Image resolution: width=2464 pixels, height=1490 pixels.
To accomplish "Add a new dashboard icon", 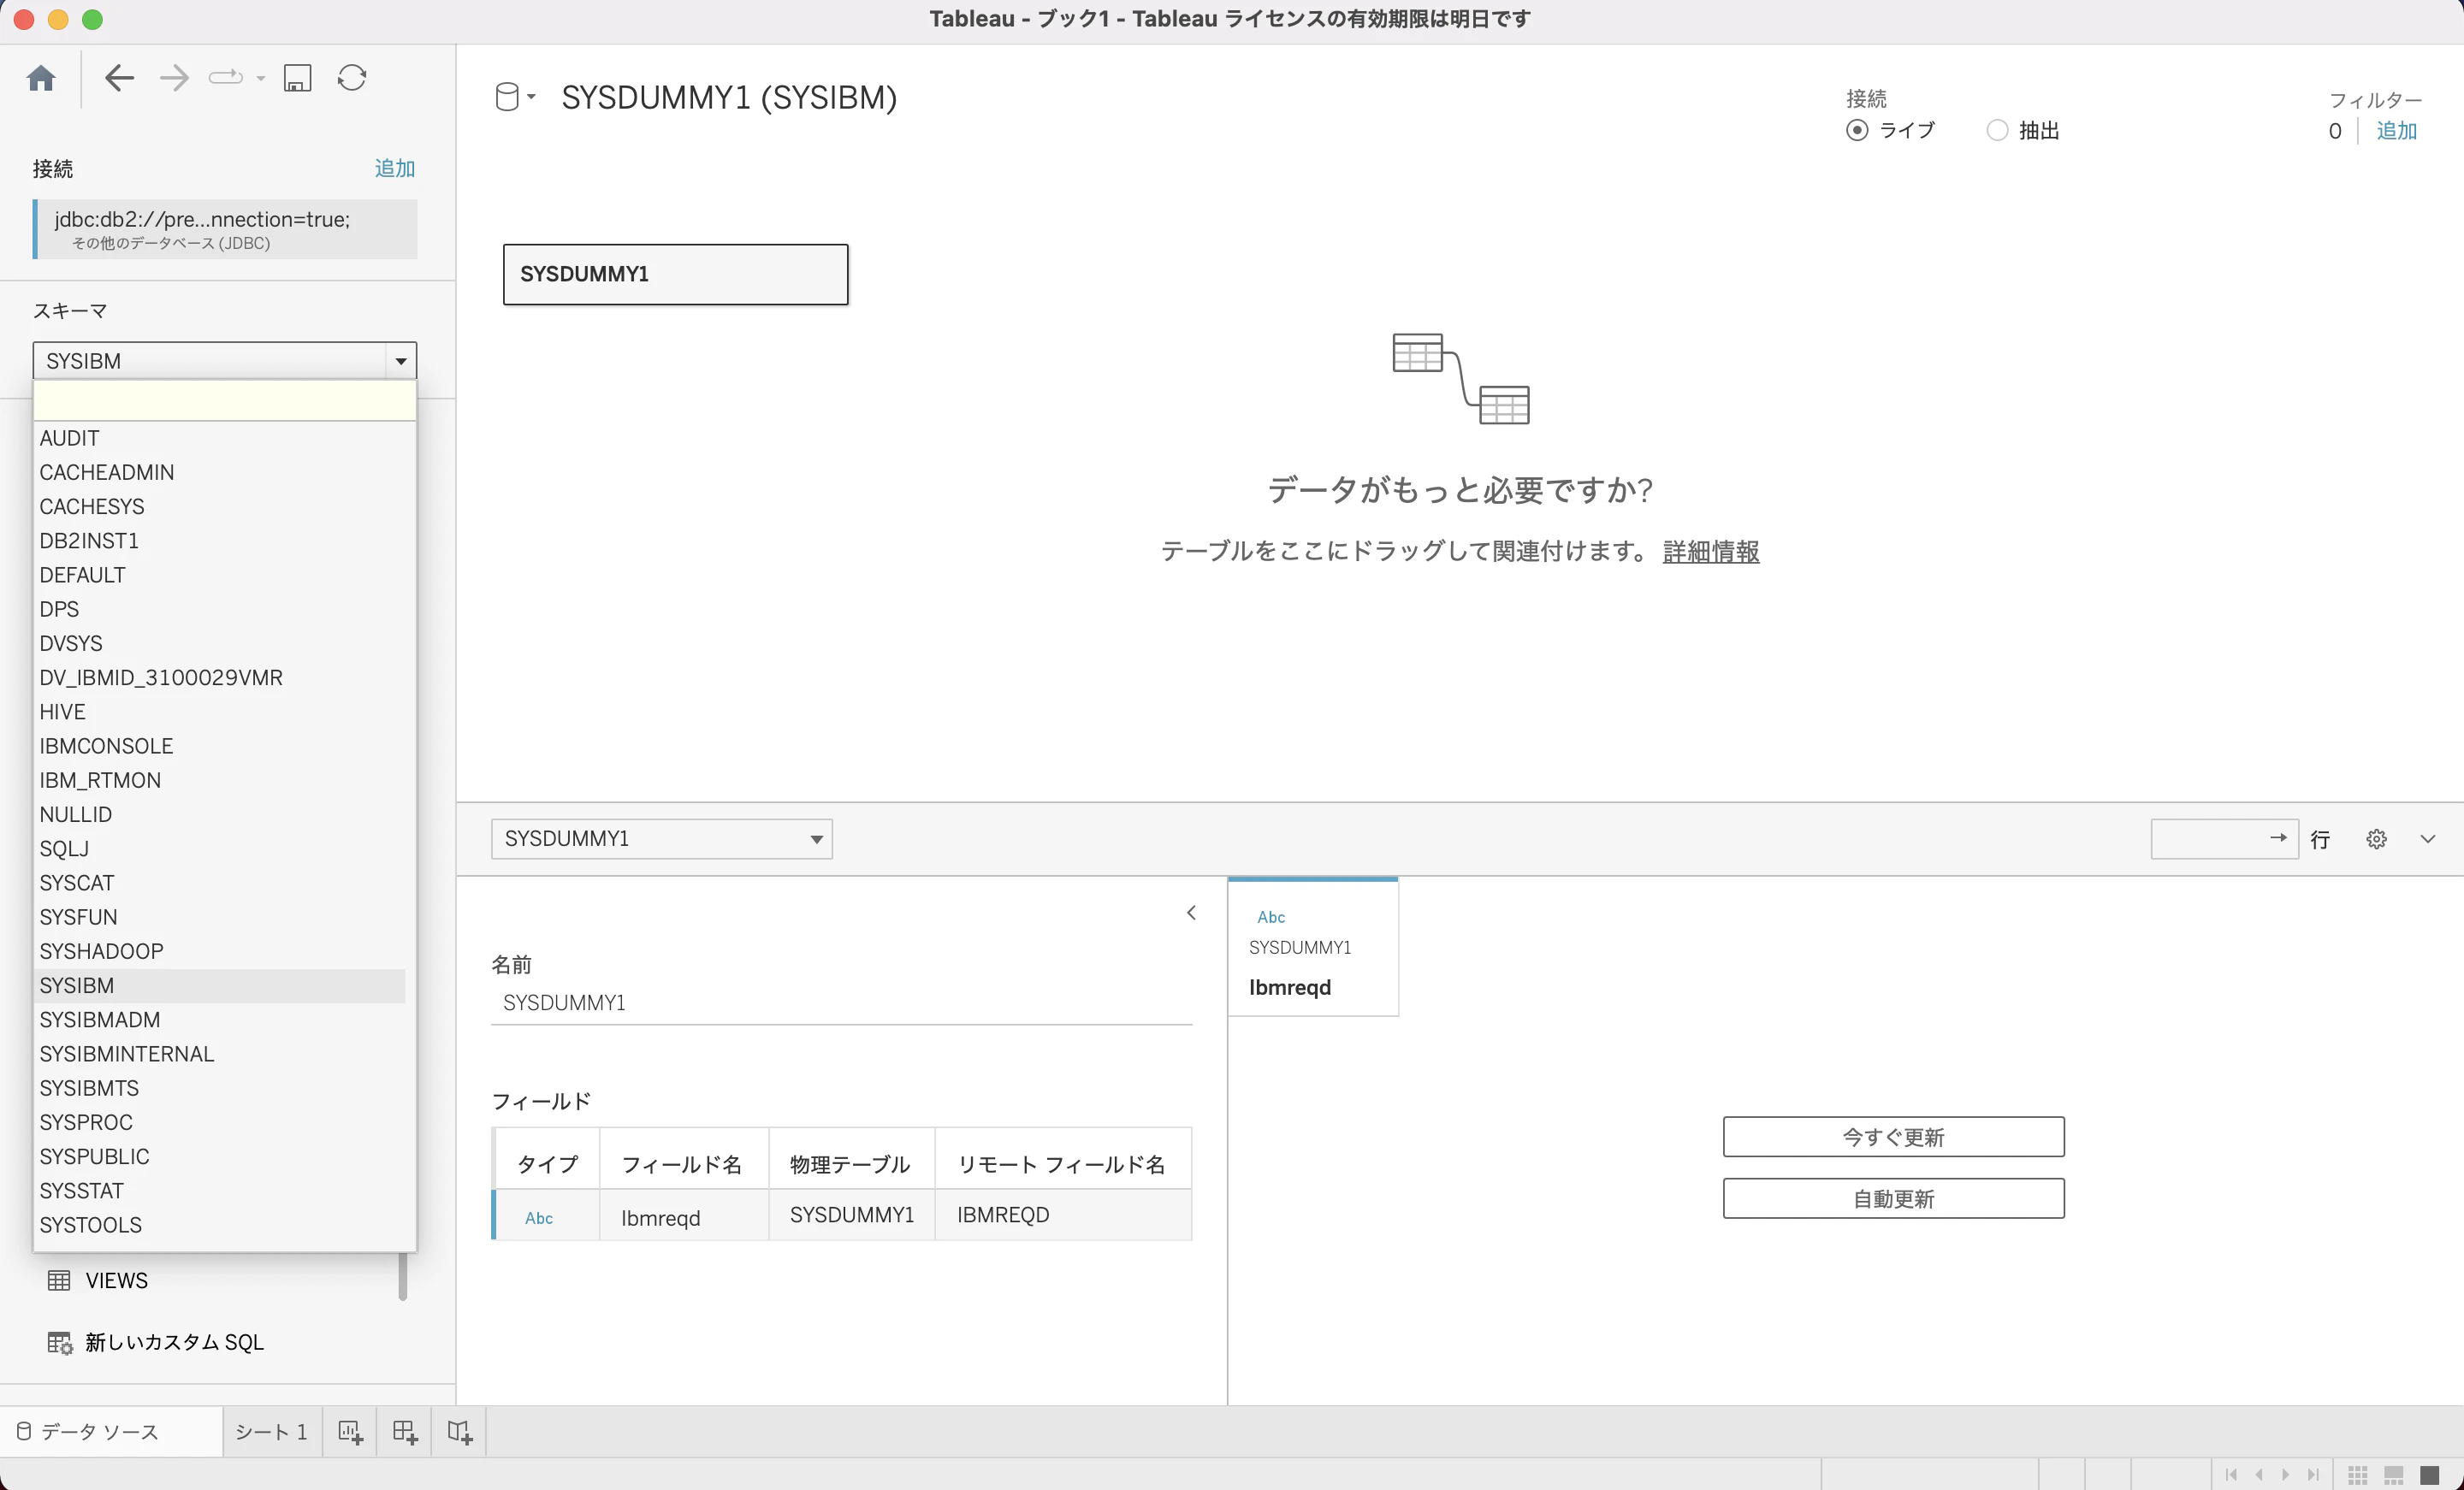I will click(x=405, y=1432).
